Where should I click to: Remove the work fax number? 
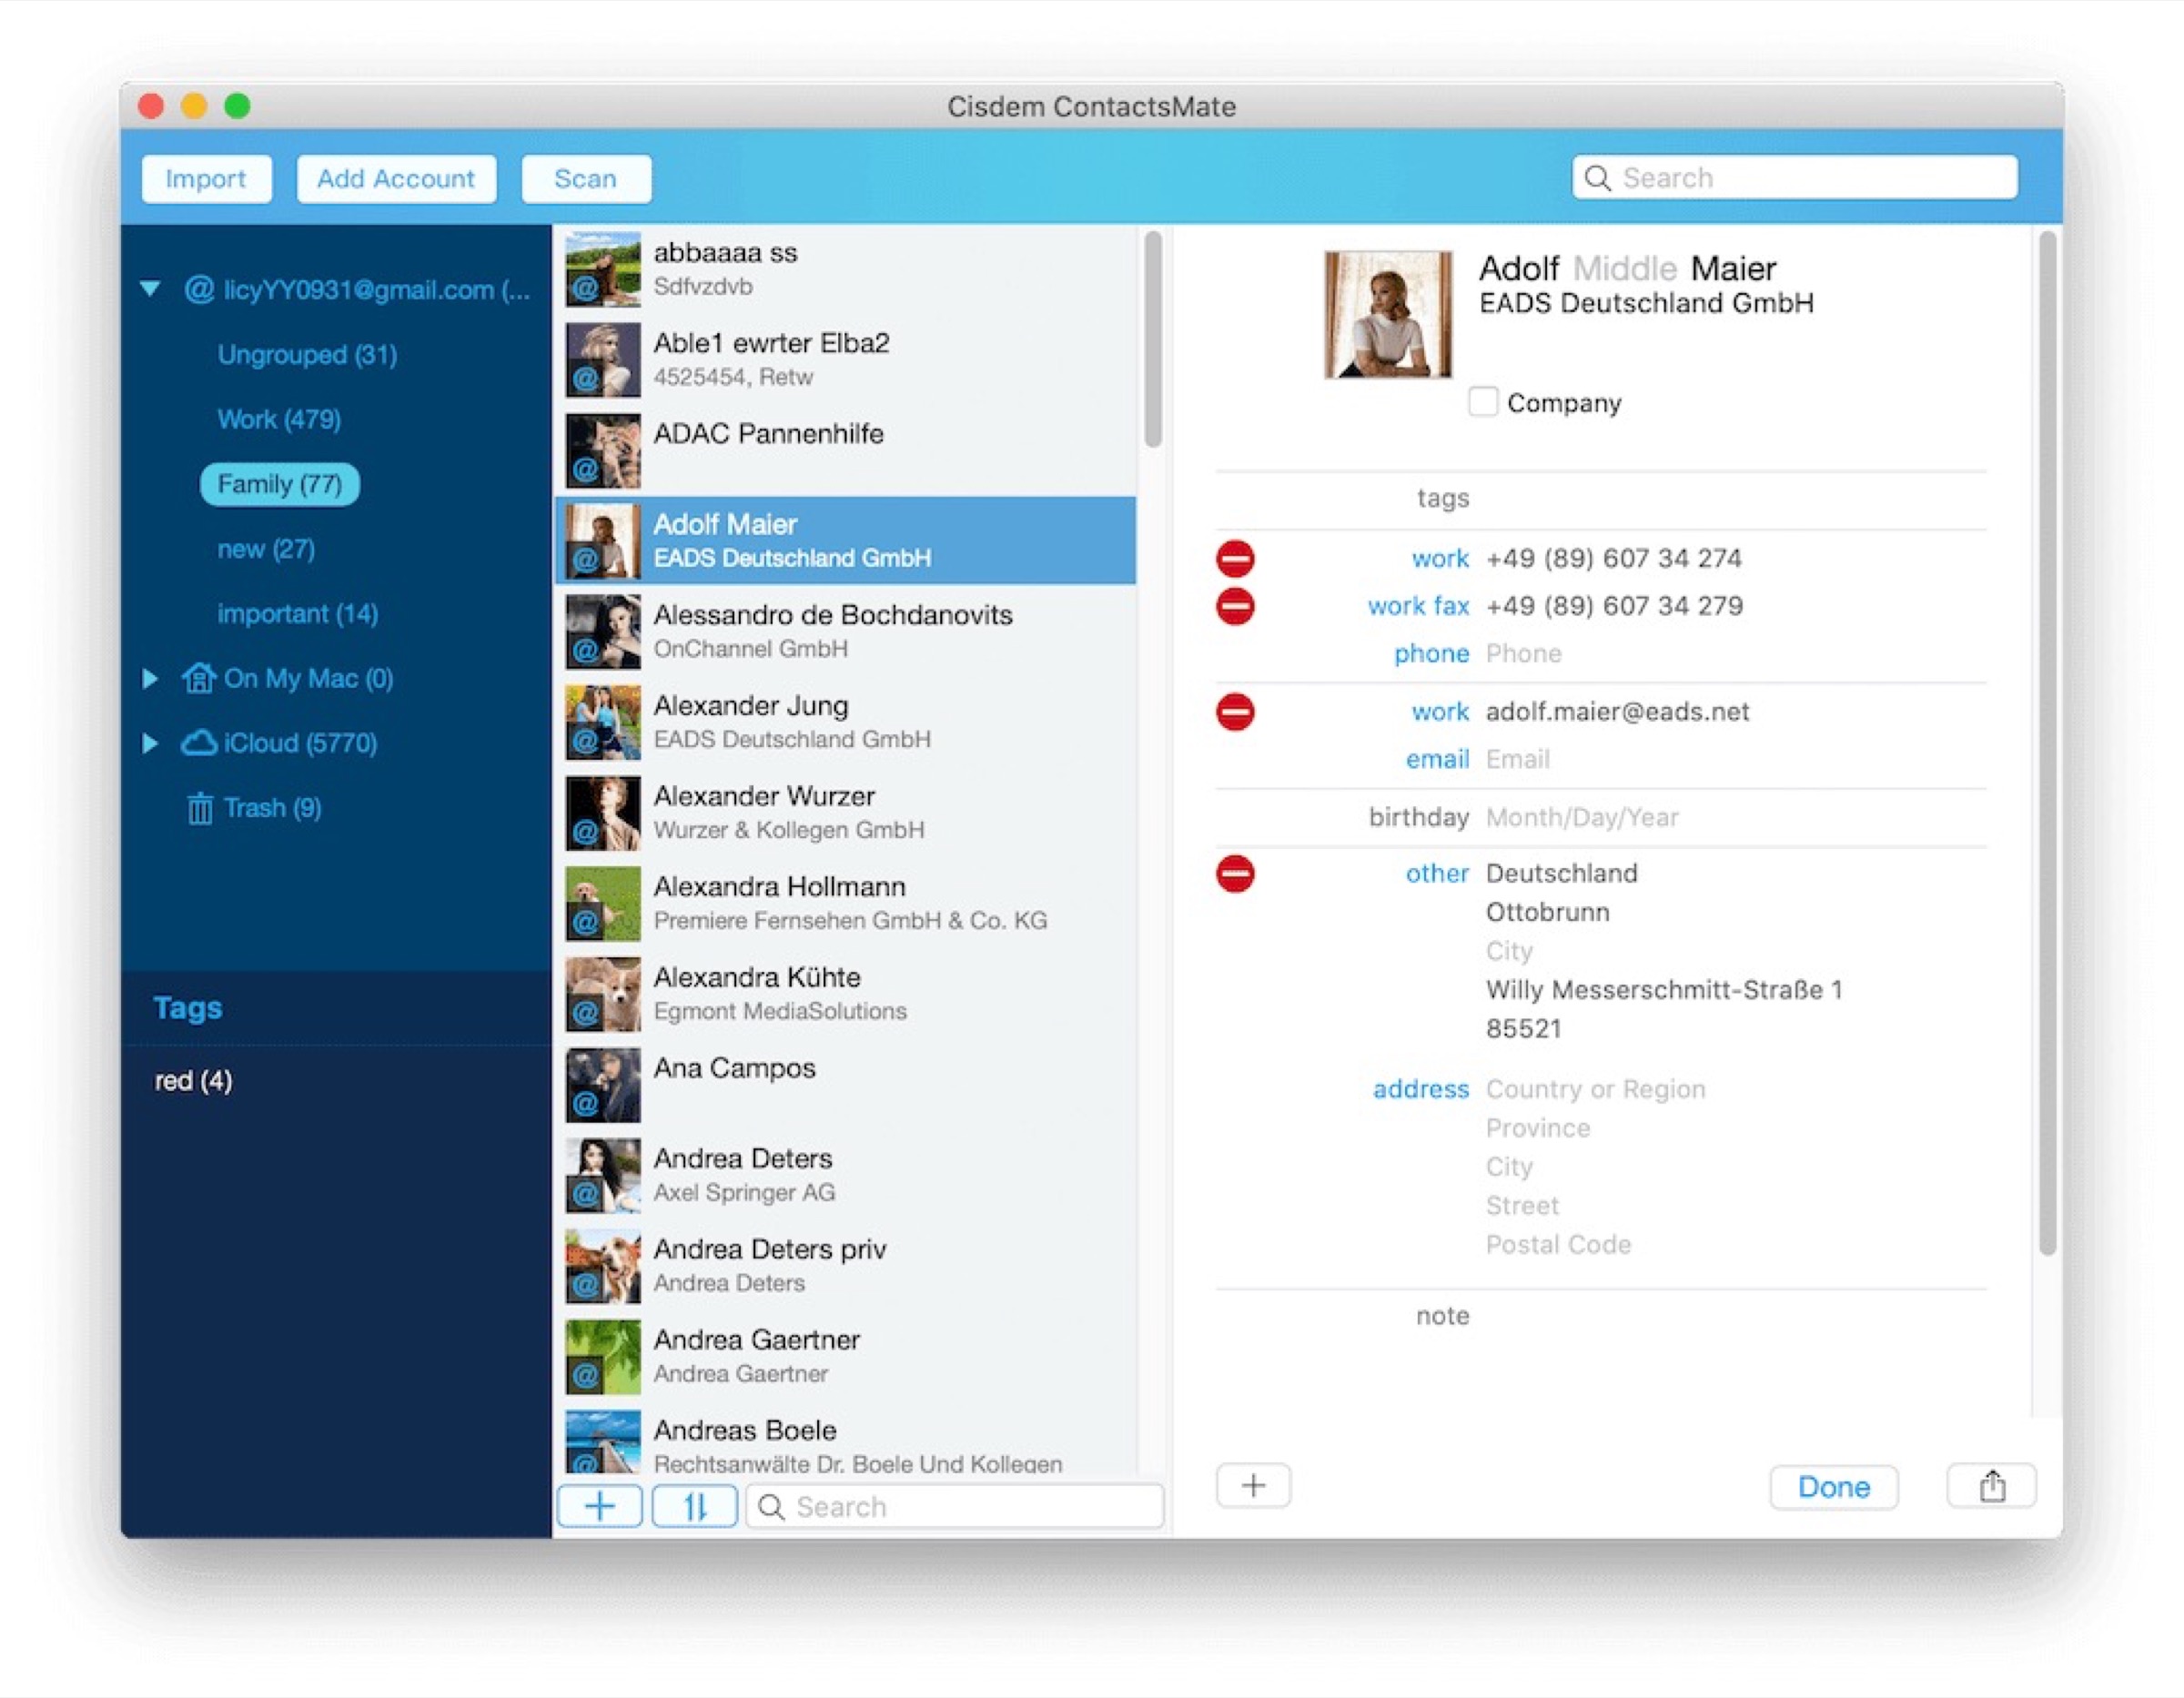[x=1236, y=605]
